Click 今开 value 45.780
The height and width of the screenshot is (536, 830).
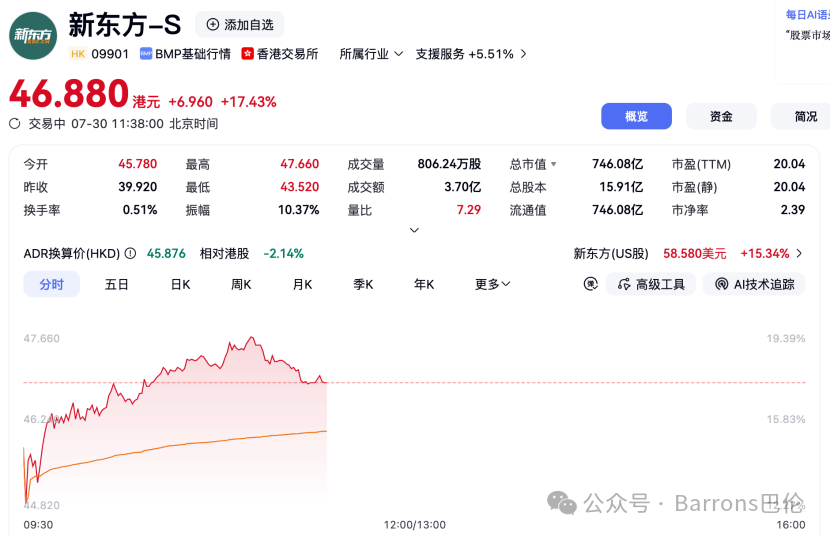[x=138, y=164]
